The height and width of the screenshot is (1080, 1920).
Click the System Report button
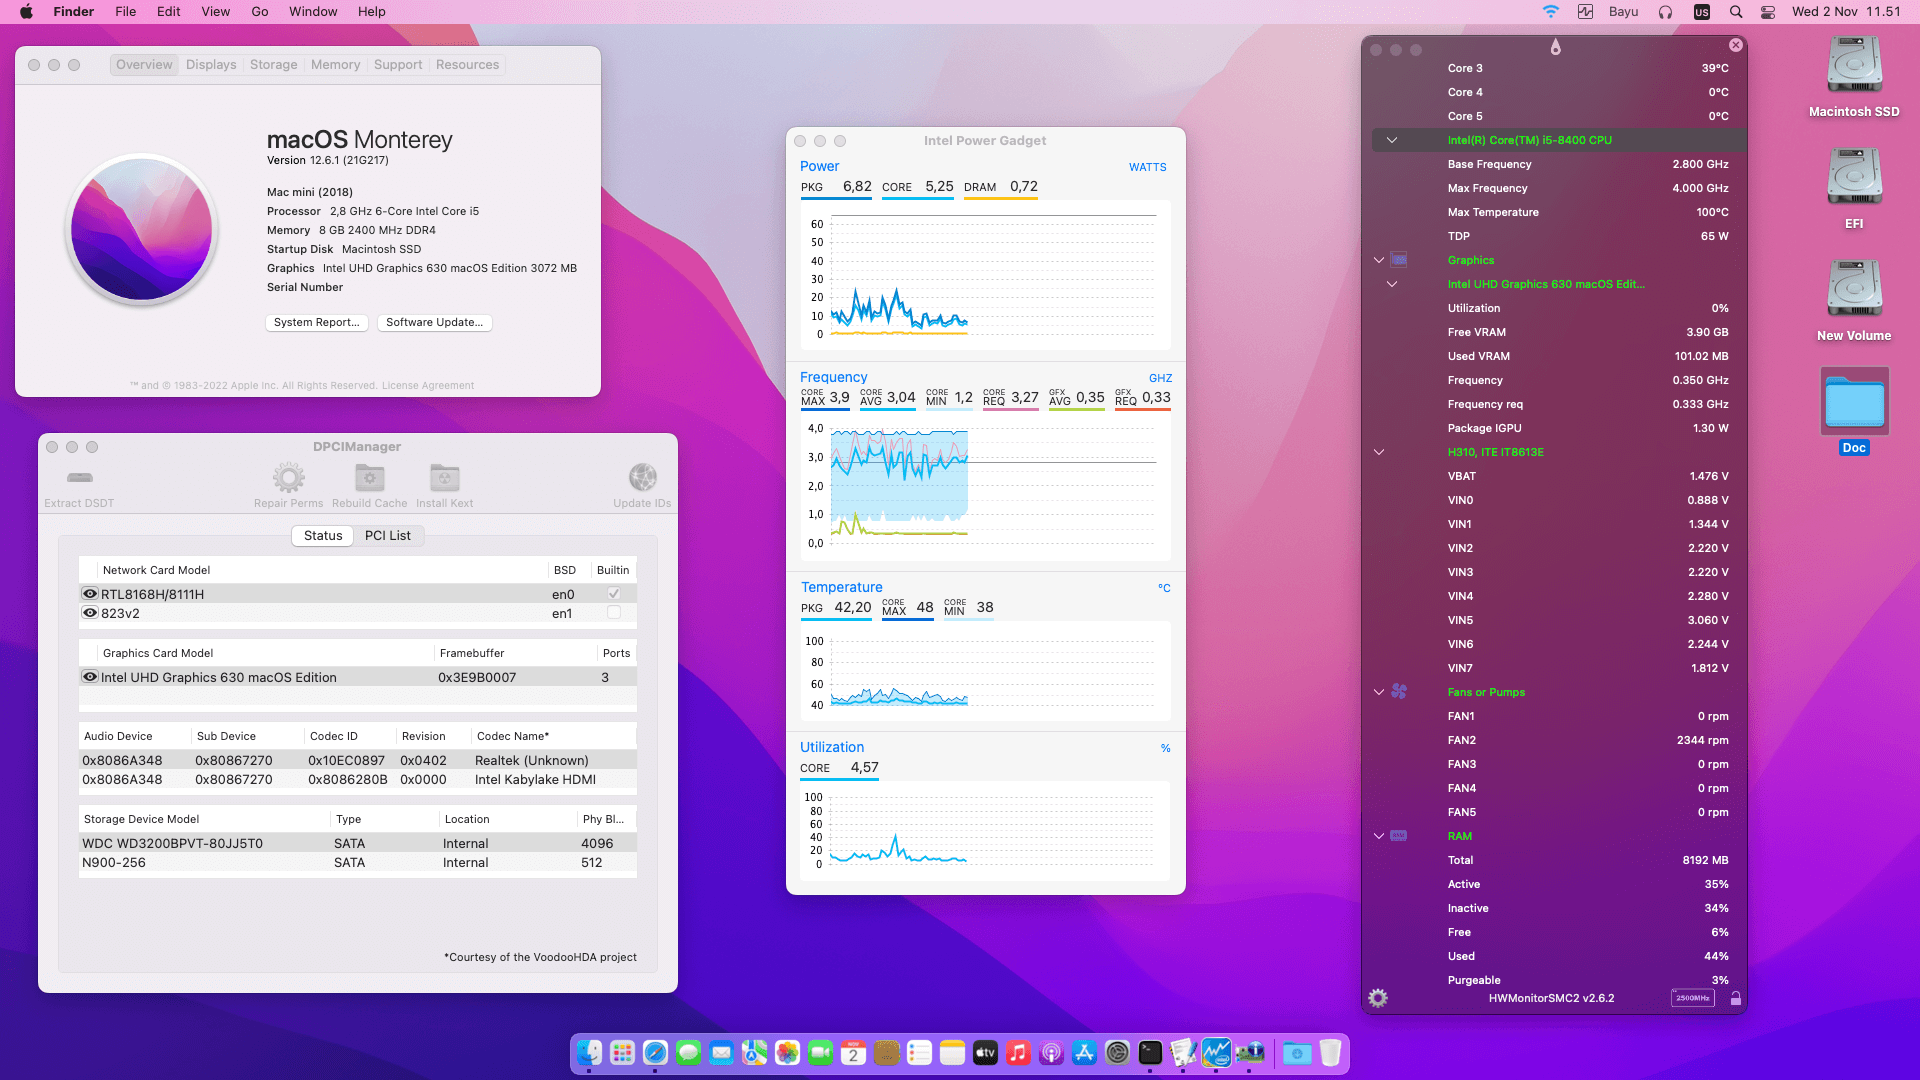[316, 322]
